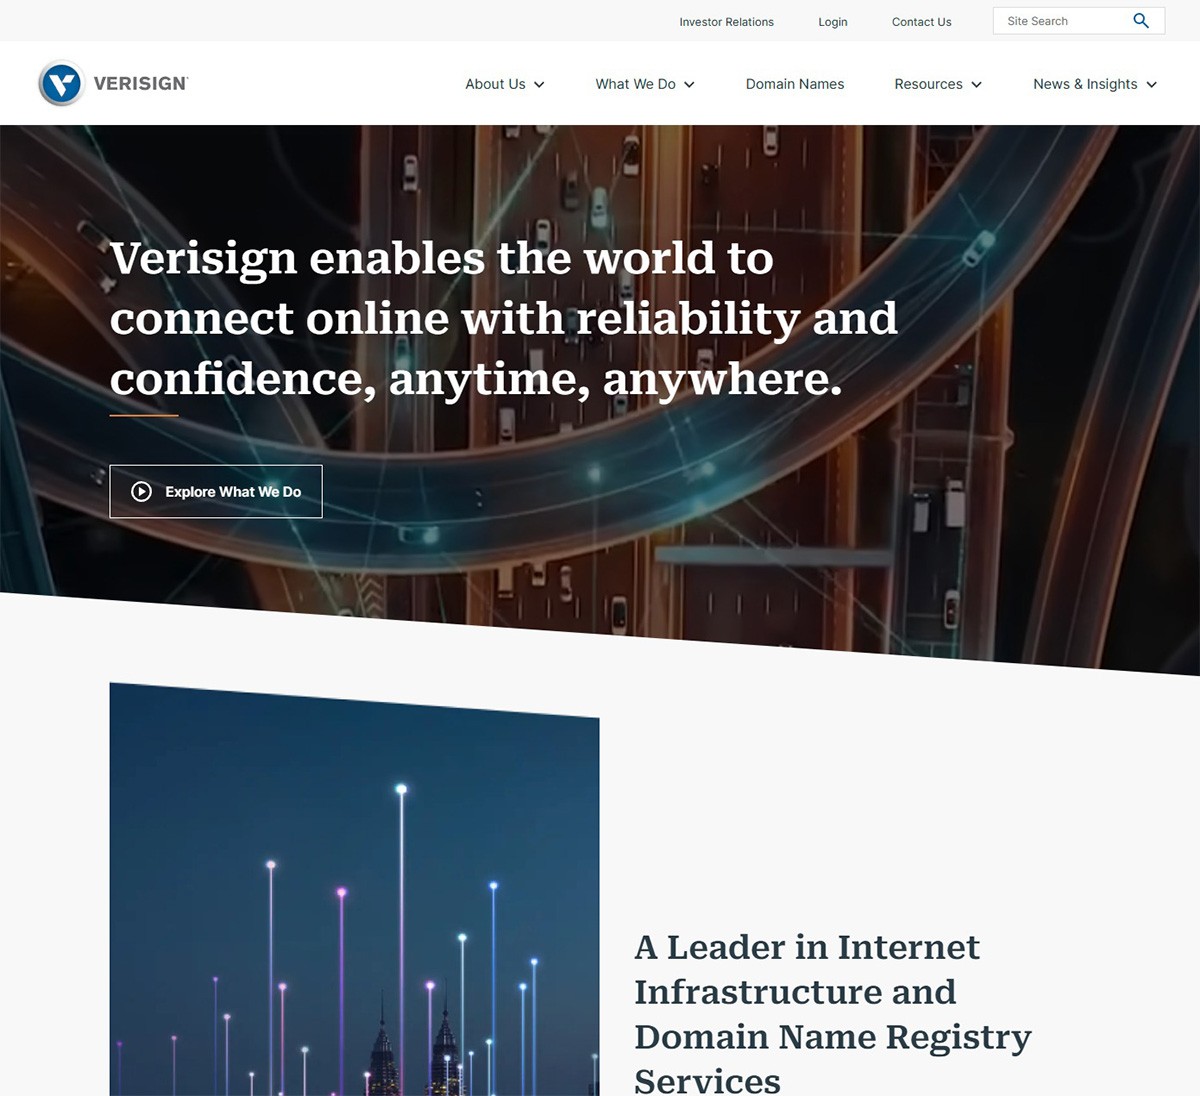
Task: Click the Verisign logo
Action: (x=112, y=83)
